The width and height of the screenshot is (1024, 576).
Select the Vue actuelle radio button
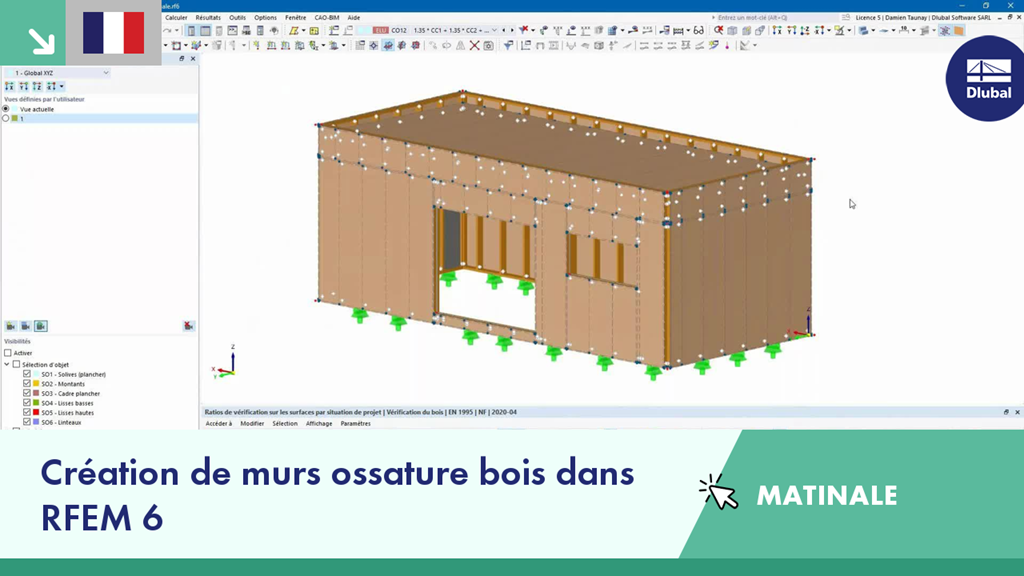pyautogui.click(x=6, y=109)
